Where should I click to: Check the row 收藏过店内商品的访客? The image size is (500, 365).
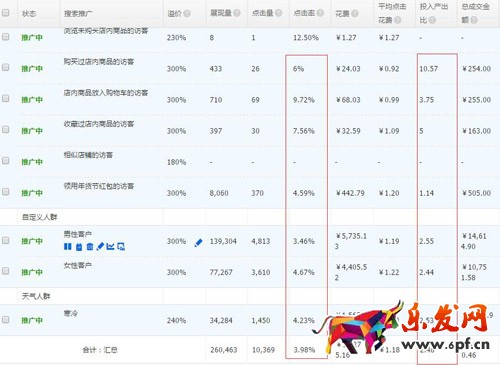pyautogui.click(x=6, y=129)
